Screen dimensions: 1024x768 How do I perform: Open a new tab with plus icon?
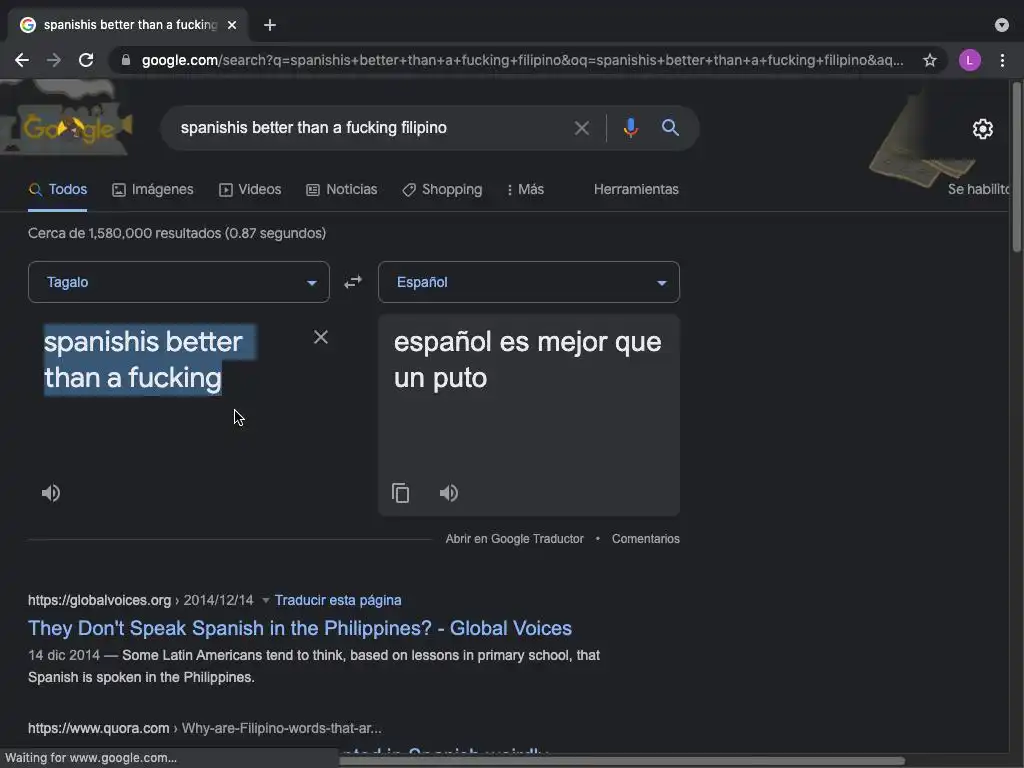(x=270, y=25)
